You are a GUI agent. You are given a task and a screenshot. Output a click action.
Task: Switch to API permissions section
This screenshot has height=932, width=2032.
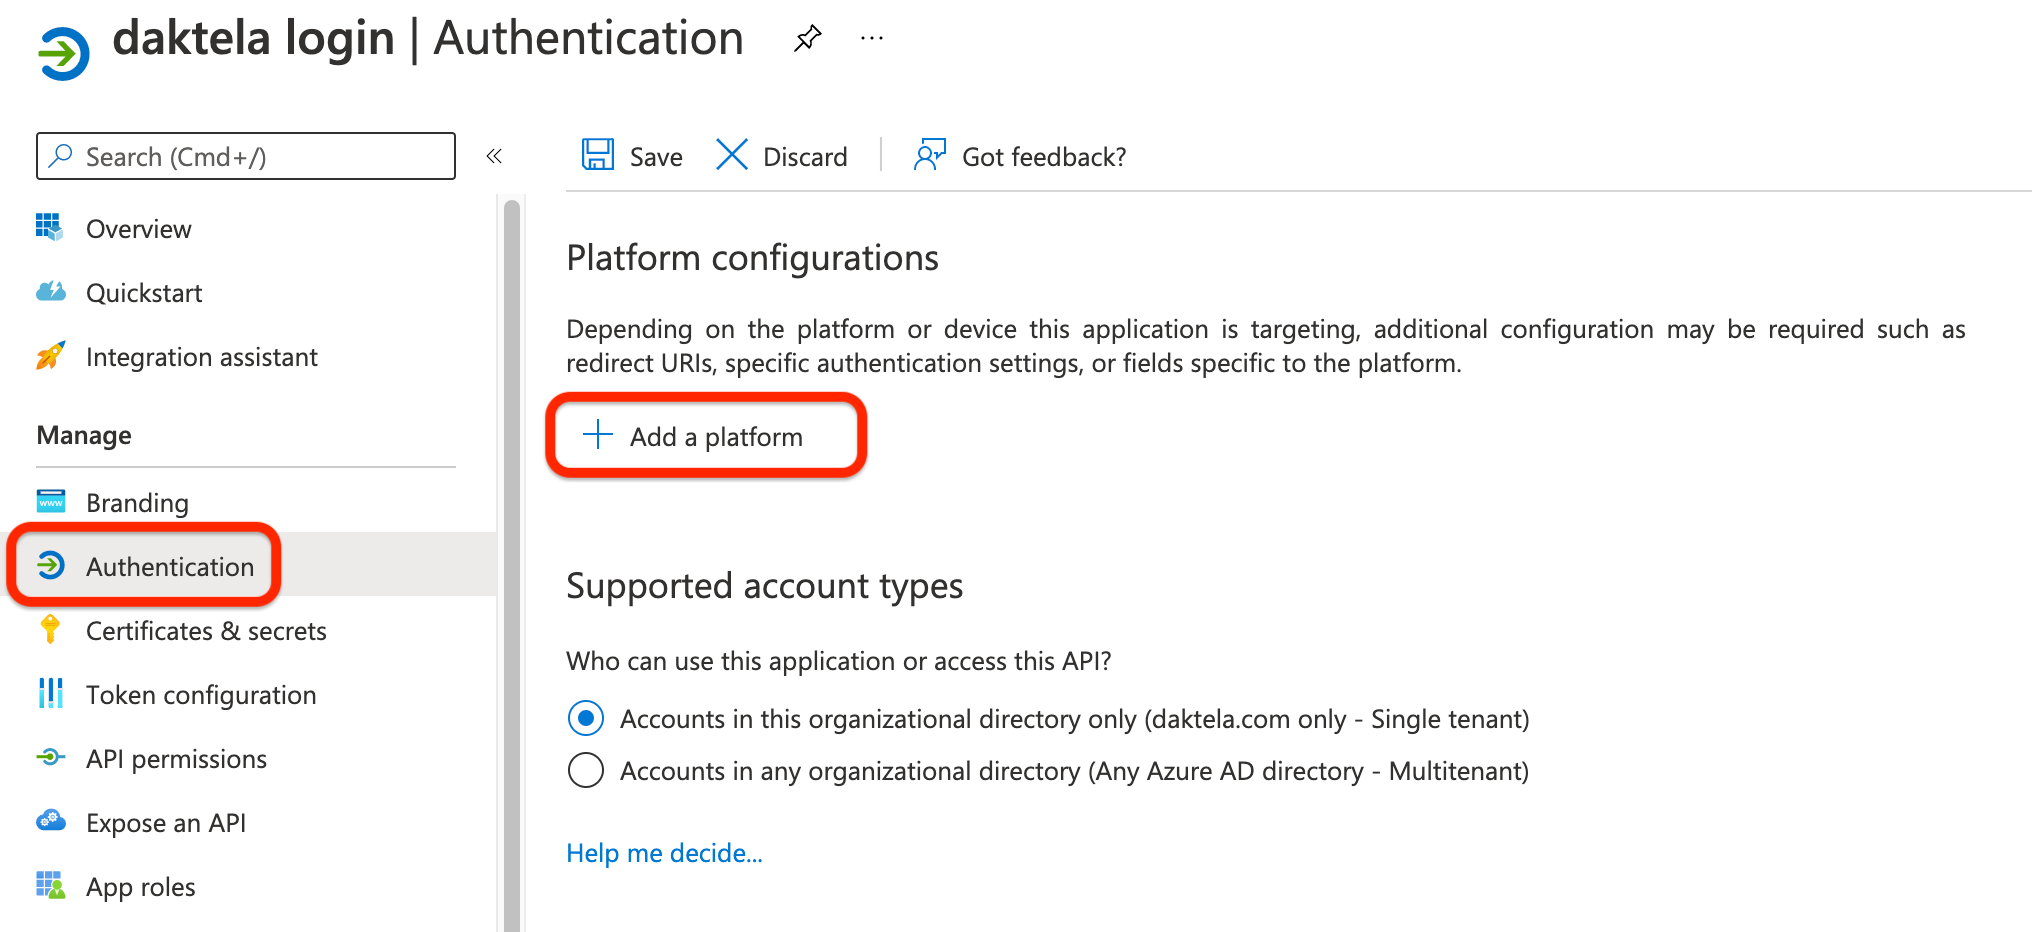pyautogui.click(x=176, y=758)
